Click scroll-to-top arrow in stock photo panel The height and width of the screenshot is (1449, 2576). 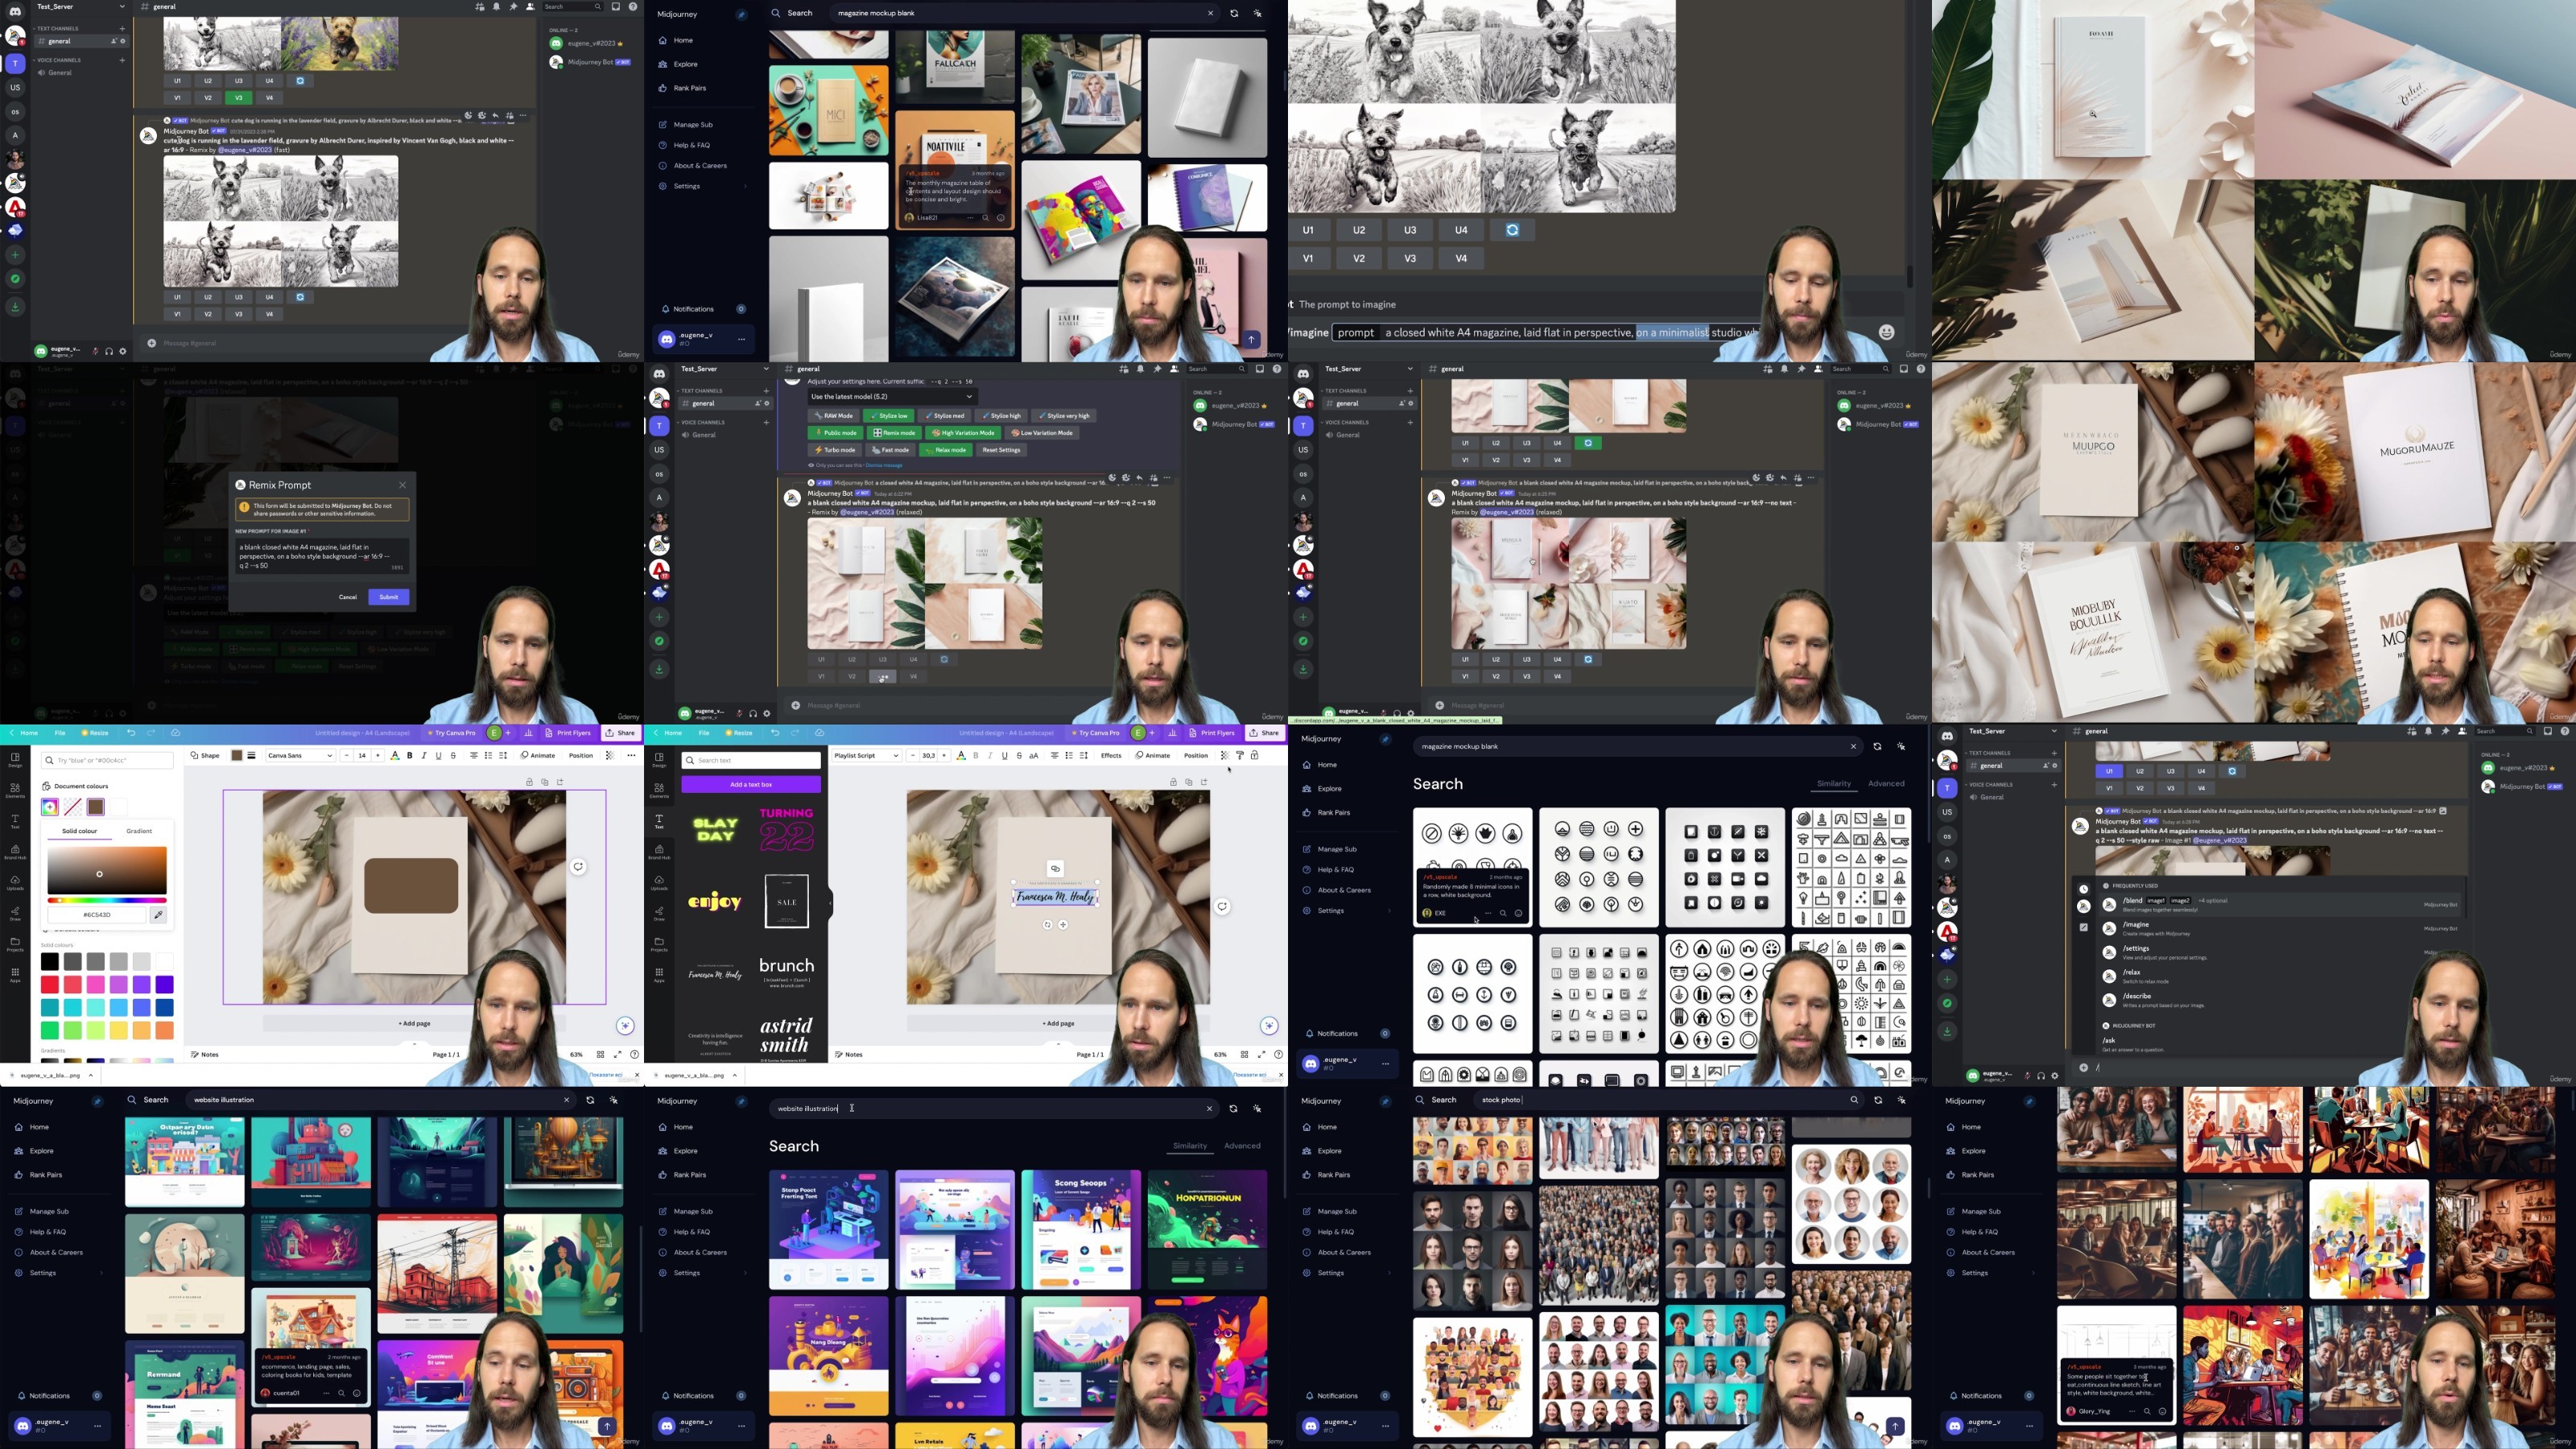pyautogui.click(x=1895, y=1427)
